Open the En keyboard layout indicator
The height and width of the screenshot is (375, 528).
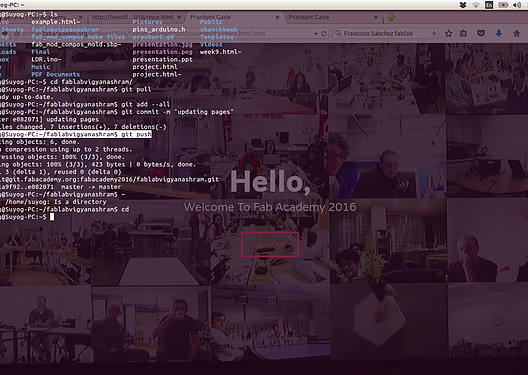tap(489, 5)
